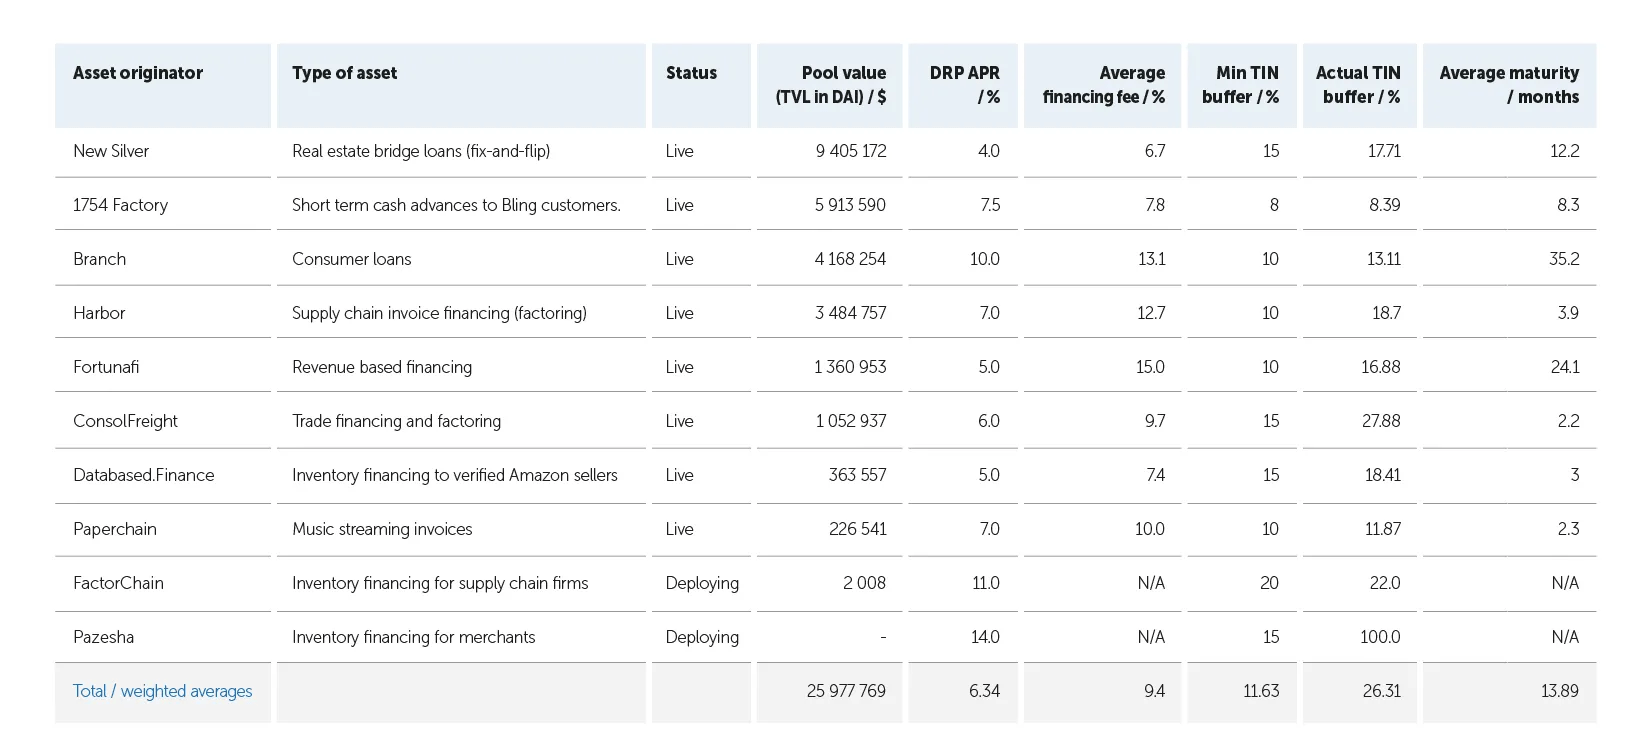This screenshot has height=743, width=1649.
Task: Click Pazesha's DRP APR "14.0"
Action: [x=985, y=637]
